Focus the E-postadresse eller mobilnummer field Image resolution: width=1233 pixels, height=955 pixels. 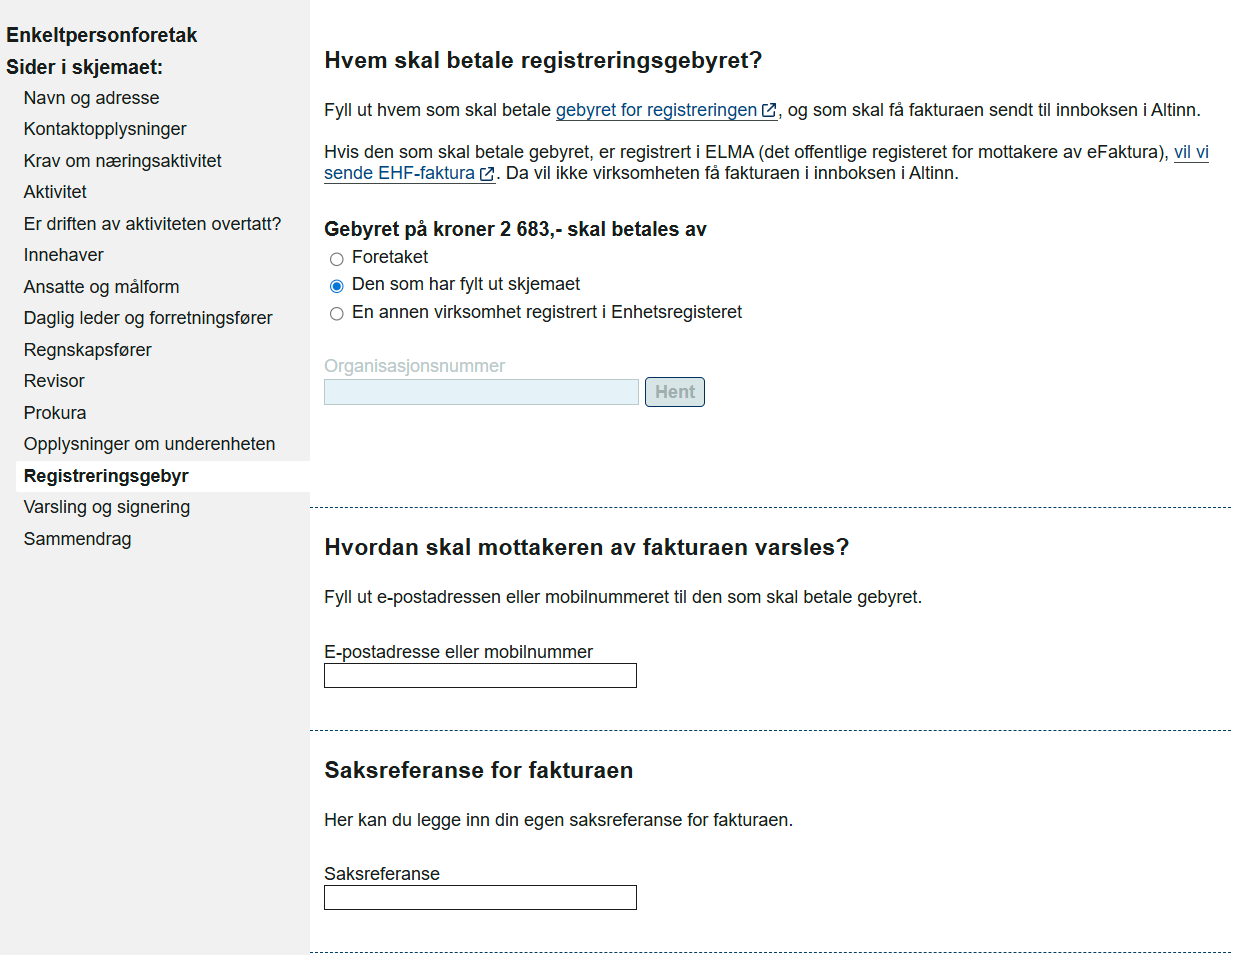pos(480,676)
